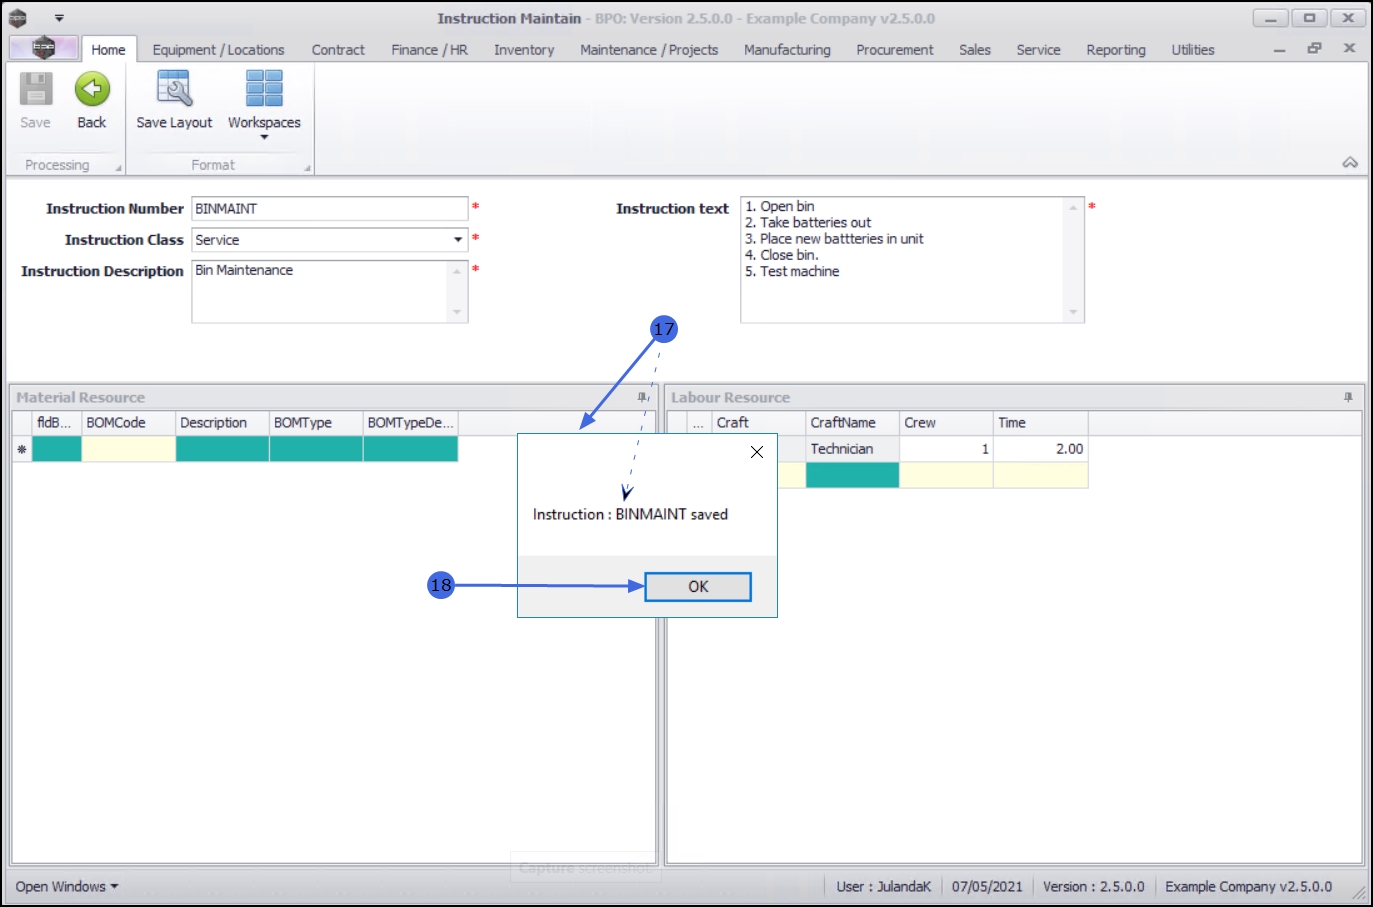
Task: Click the Material Resource new row indicator
Action: [22, 449]
